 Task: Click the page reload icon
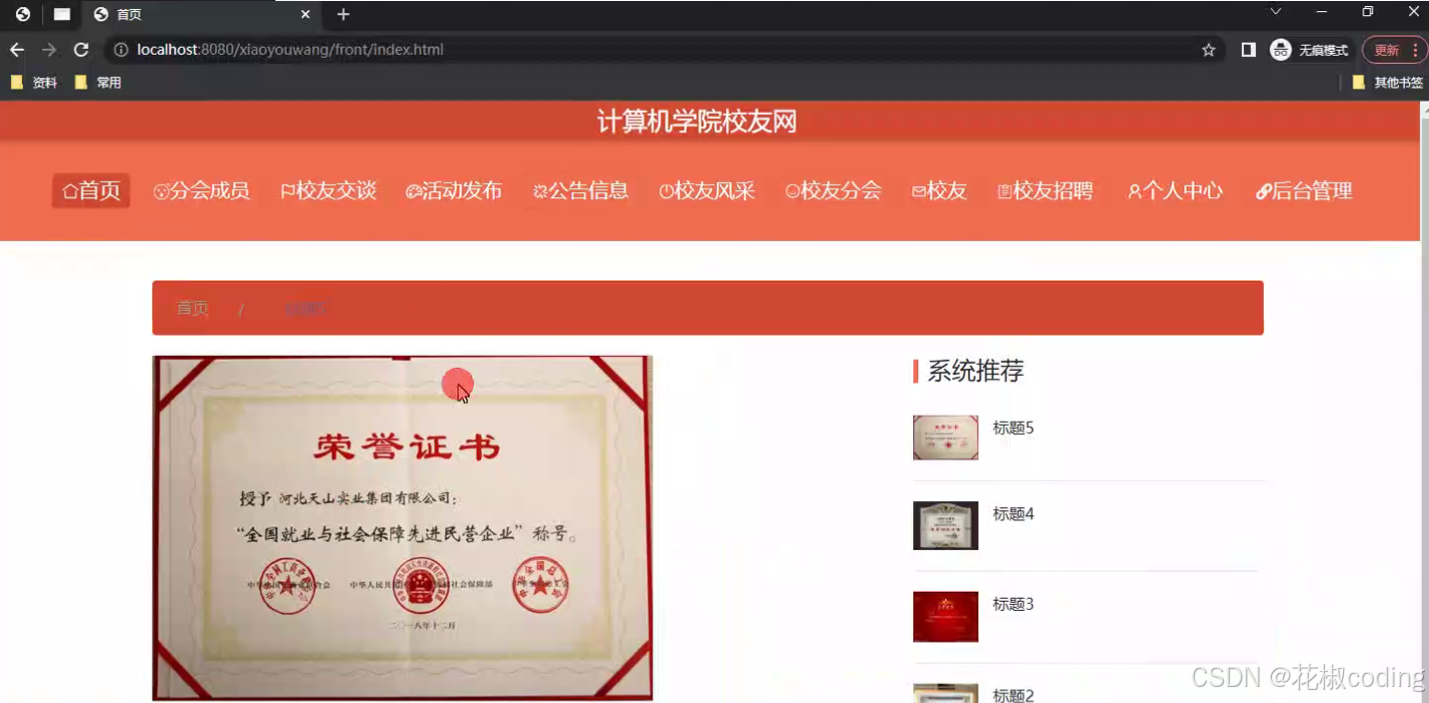tap(81, 49)
